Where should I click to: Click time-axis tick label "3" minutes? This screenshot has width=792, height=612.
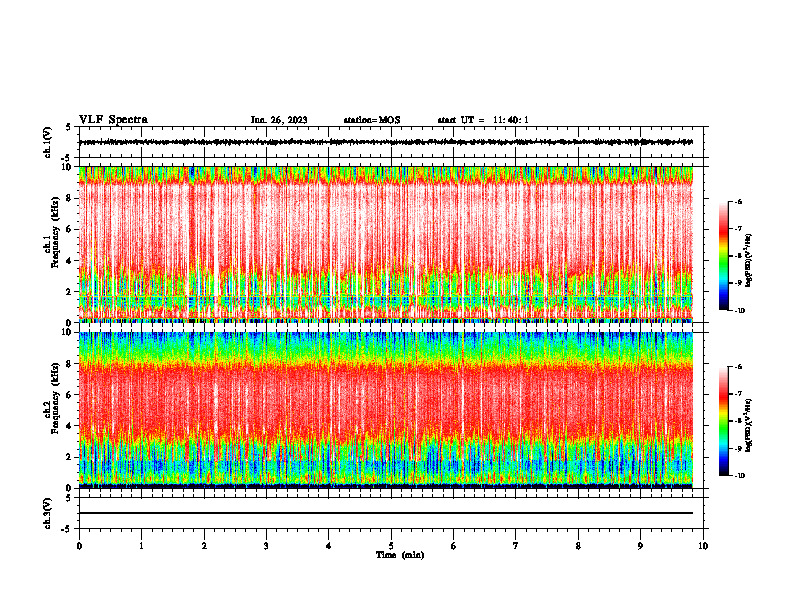point(266,546)
